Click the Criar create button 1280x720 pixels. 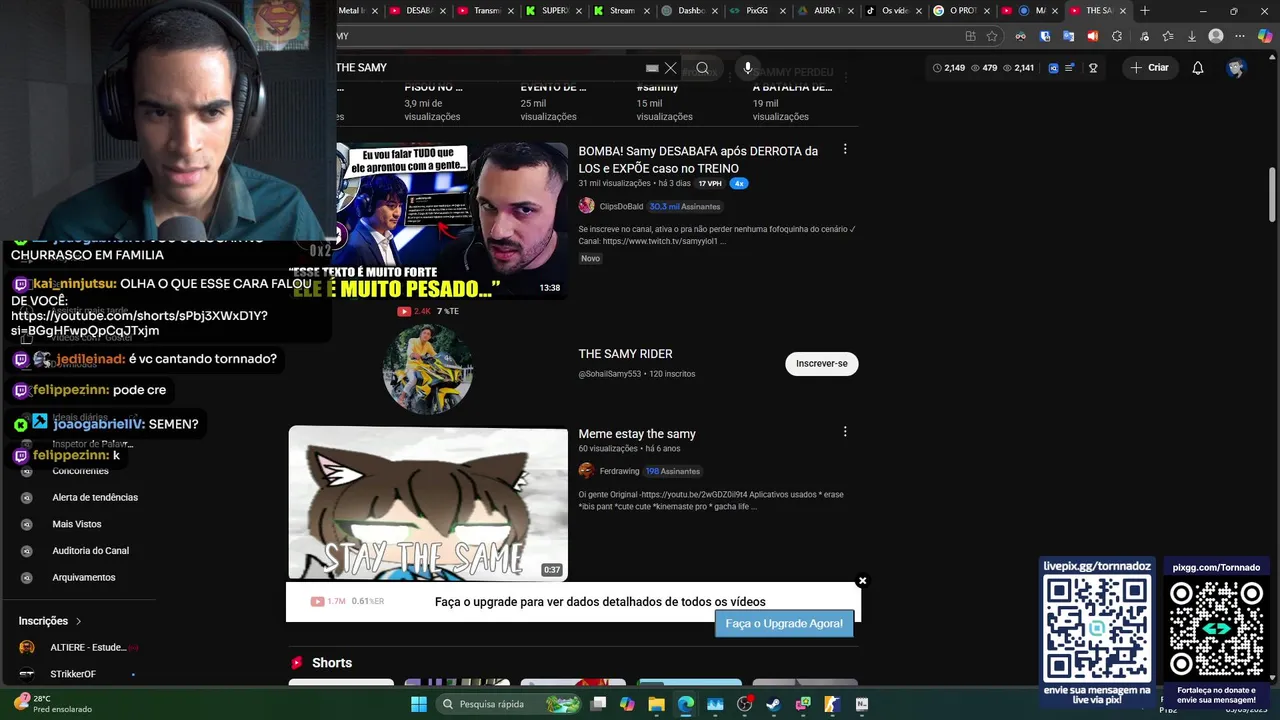[1149, 68]
